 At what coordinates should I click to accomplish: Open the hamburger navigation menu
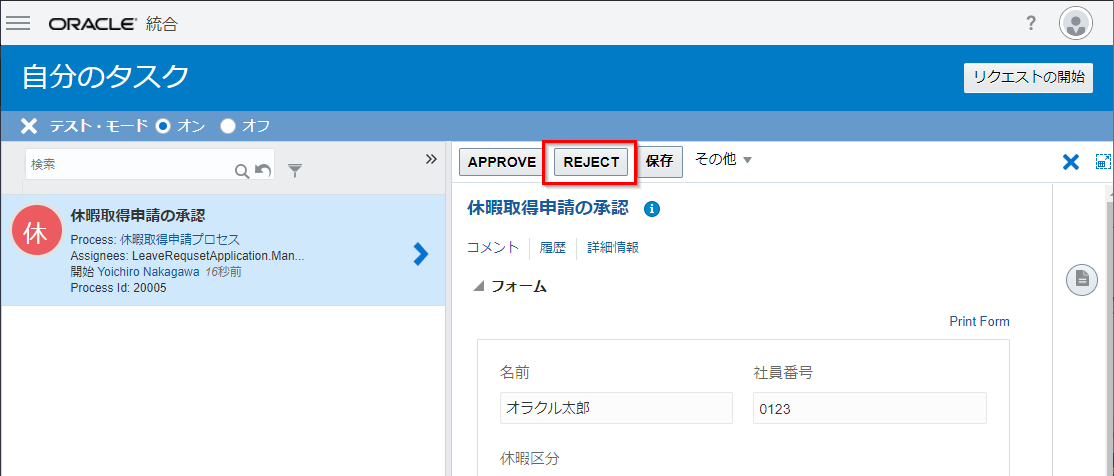click(18, 23)
